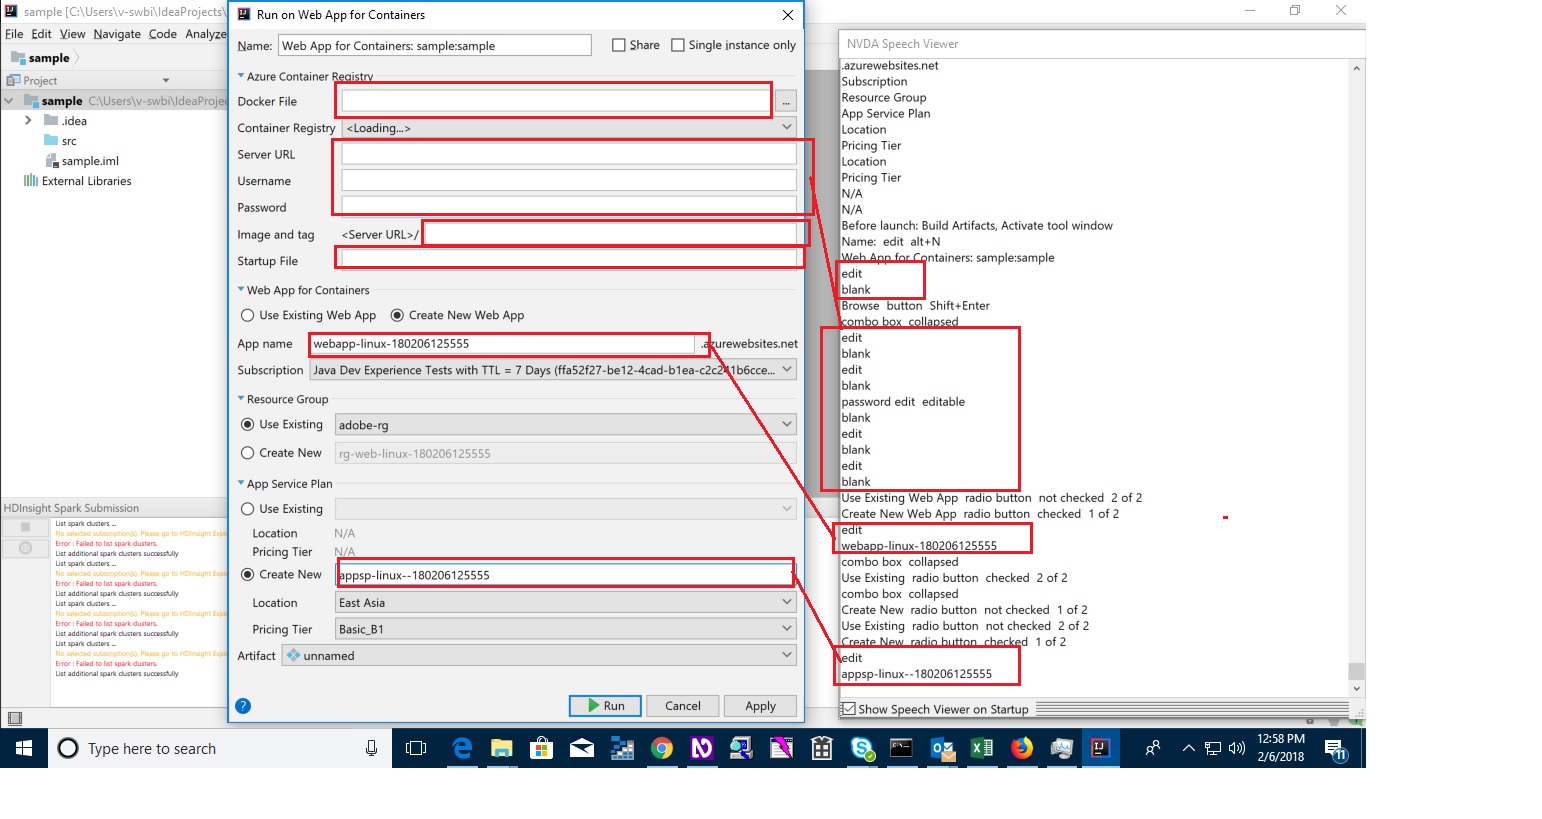The width and height of the screenshot is (1542, 819).
Task: Collapse the Azure Container Registry section
Action: 240,76
